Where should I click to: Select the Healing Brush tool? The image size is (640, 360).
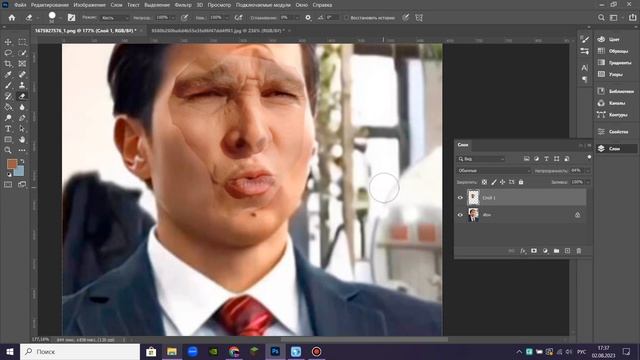click(22, 74)
